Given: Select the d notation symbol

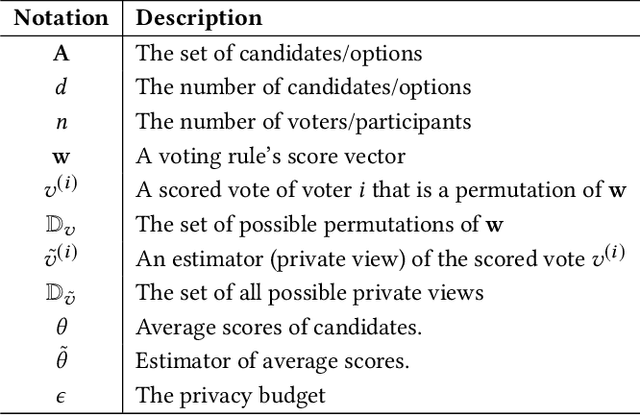Looking at the screenshot, I should [60, 87].
